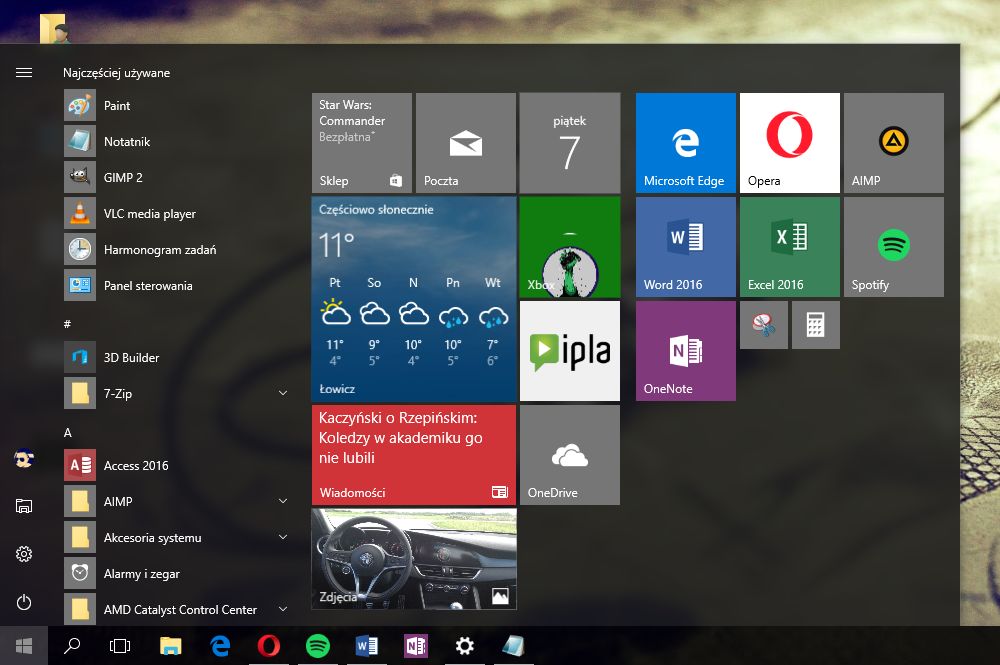Launch the AIMP tile
This screenshot has width=1000, height=665.
coord(893,143)
